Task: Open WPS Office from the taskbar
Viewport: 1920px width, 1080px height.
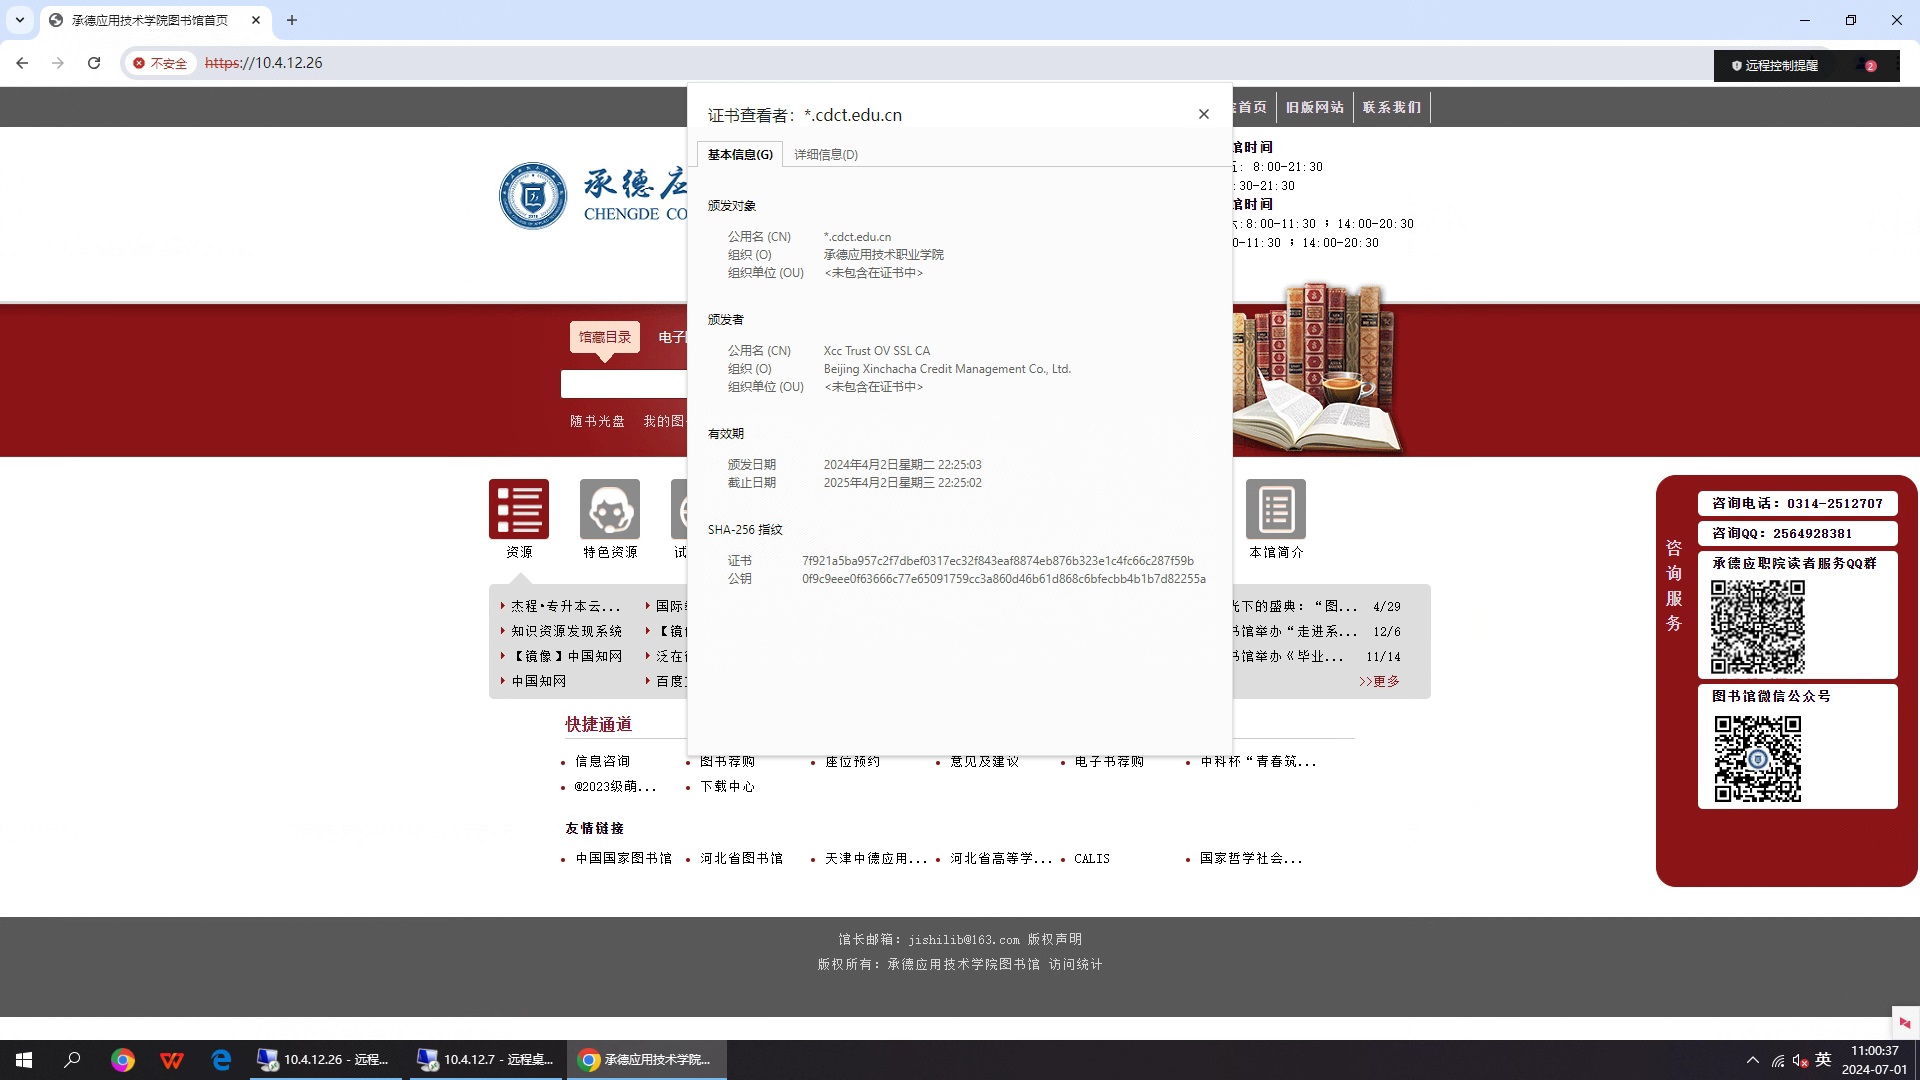Action: (172, 1060)
